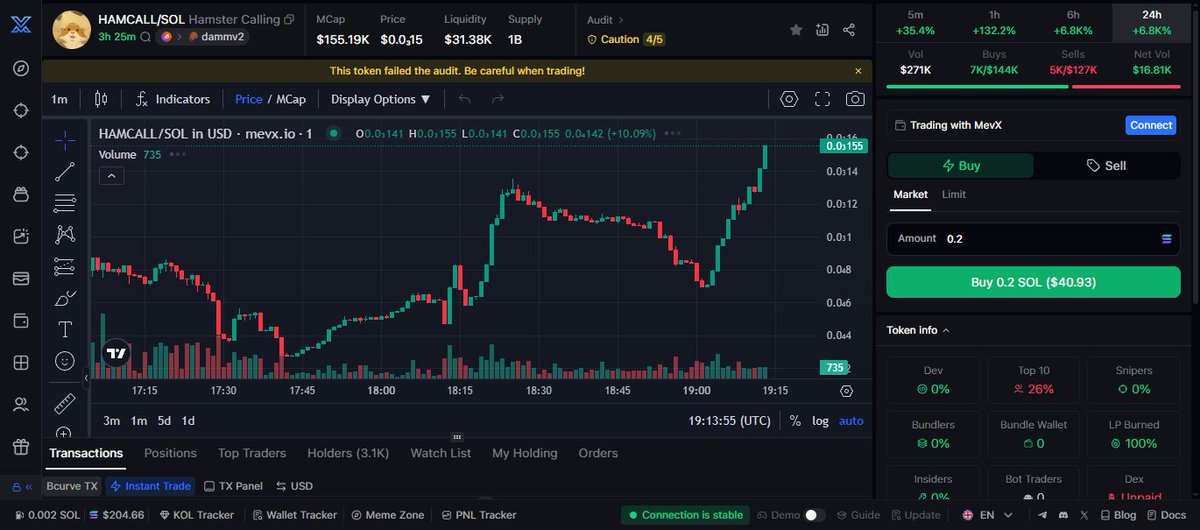Switch to the Positions tab

click(170, 453)
